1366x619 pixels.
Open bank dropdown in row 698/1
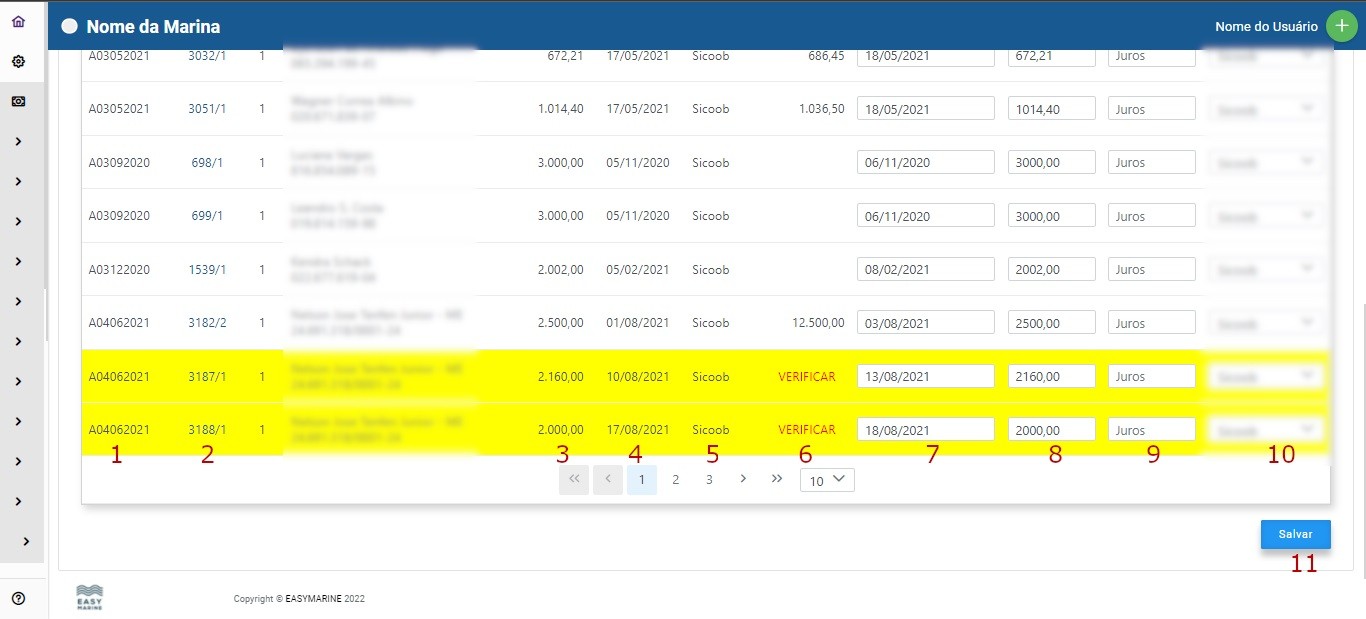coord(1265,163)
